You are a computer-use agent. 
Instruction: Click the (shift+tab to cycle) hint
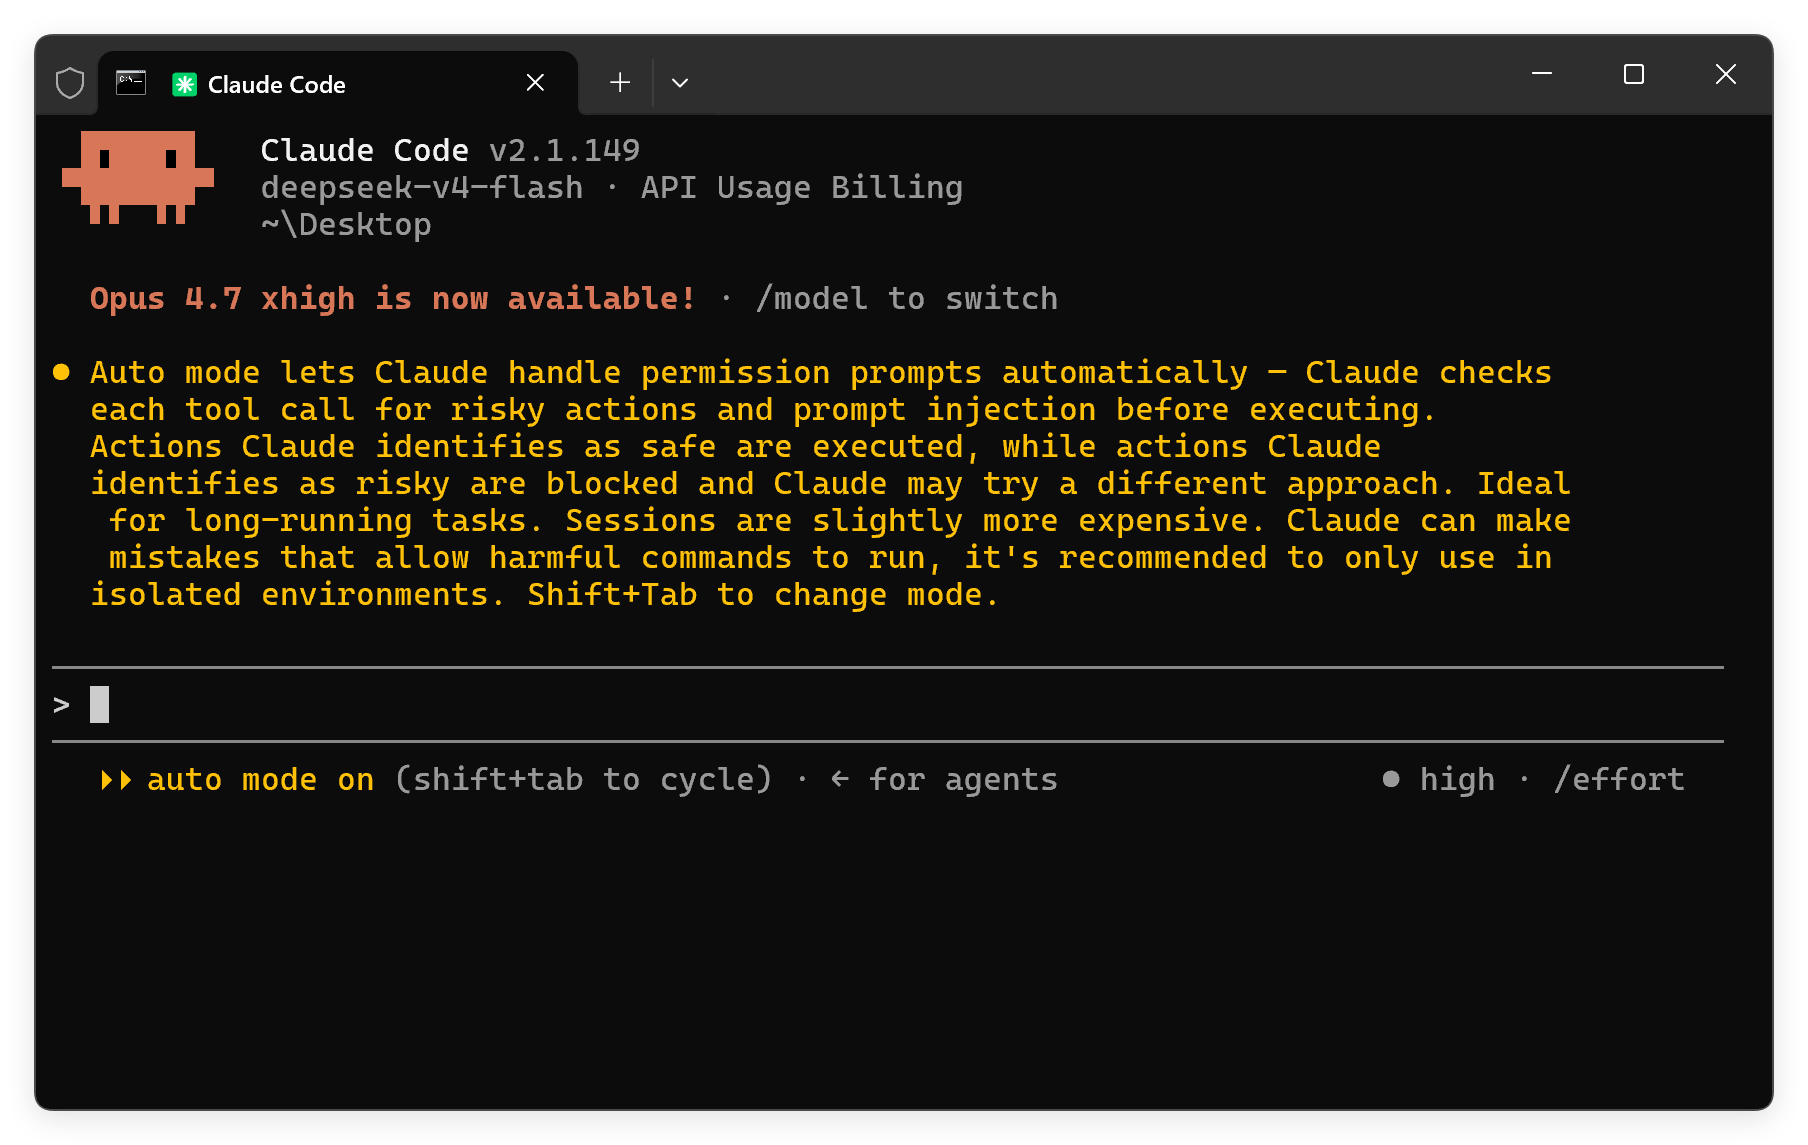click(x=584, y=780)
